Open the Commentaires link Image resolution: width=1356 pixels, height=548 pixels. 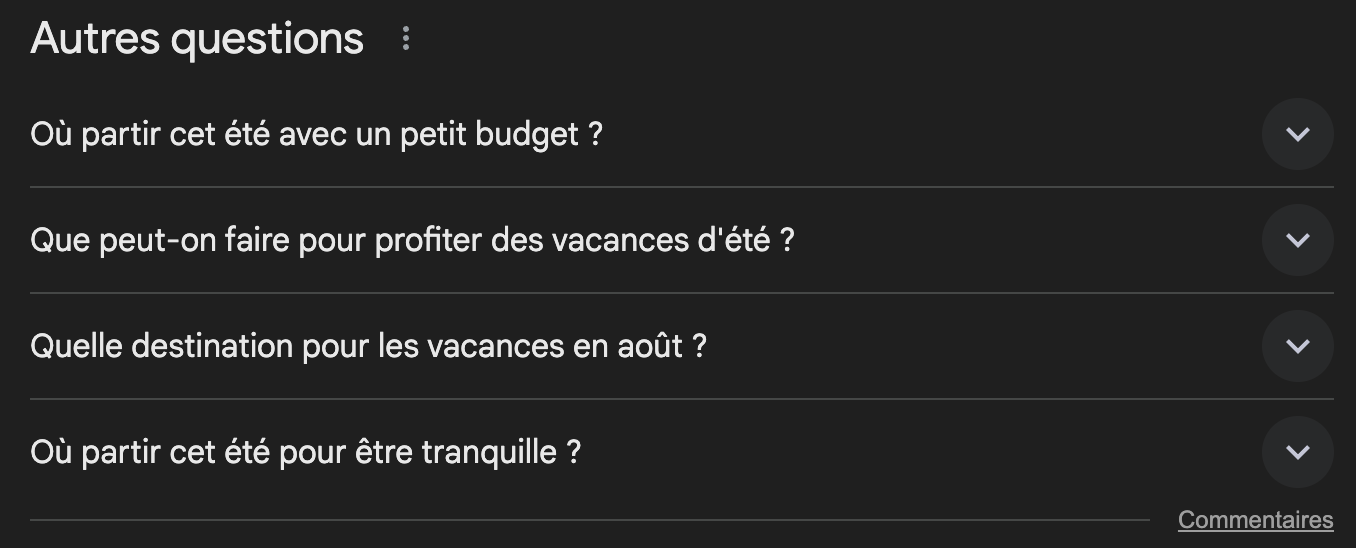click(1255, 520)
